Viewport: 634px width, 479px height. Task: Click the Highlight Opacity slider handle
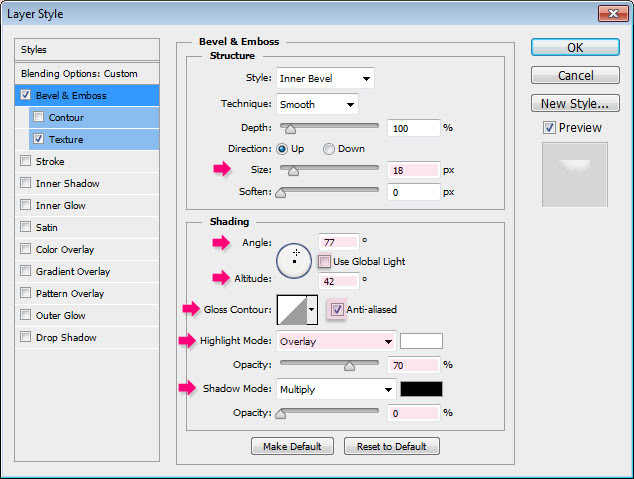(349, 365)
